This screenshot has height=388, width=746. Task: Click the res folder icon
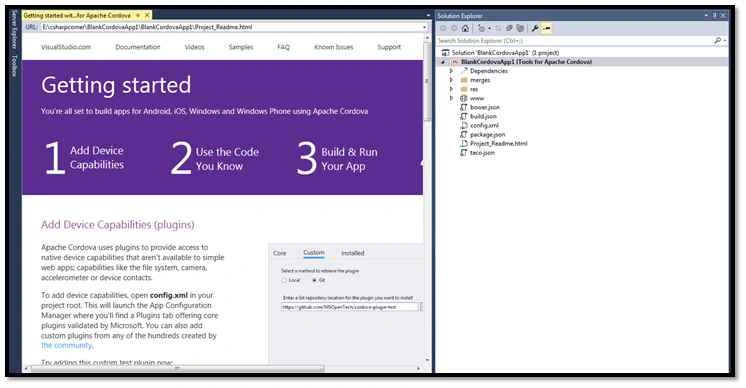click(464, 89)
